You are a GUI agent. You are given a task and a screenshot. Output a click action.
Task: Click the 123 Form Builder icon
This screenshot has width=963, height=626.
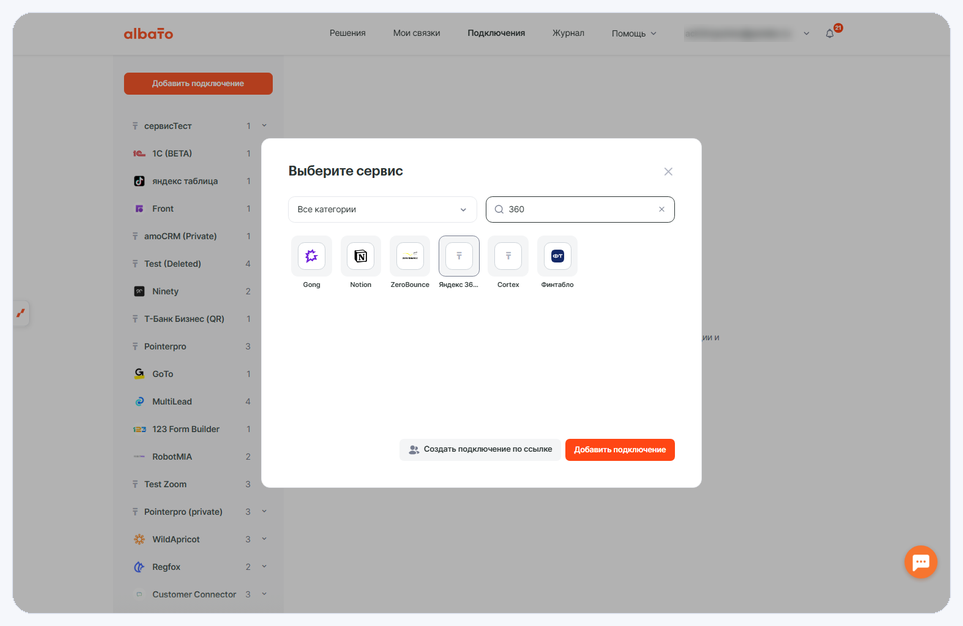(x=139, y=429)
